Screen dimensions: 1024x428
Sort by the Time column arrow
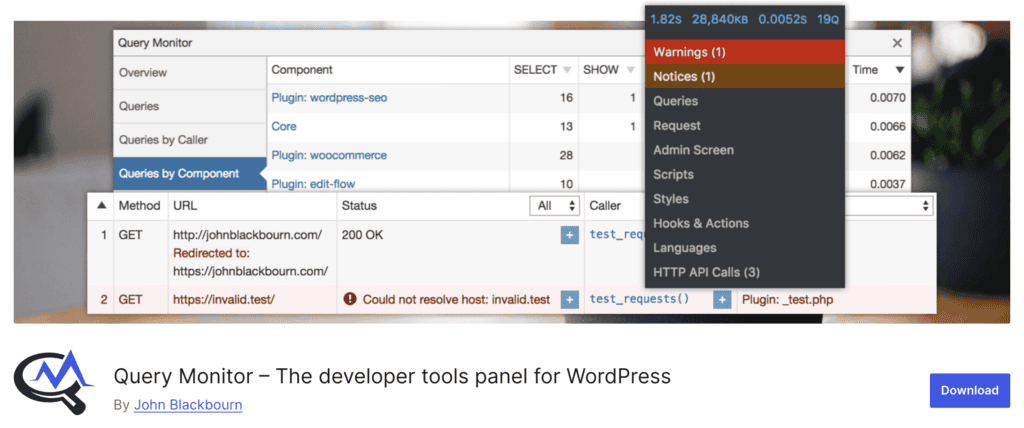(900, 70)
